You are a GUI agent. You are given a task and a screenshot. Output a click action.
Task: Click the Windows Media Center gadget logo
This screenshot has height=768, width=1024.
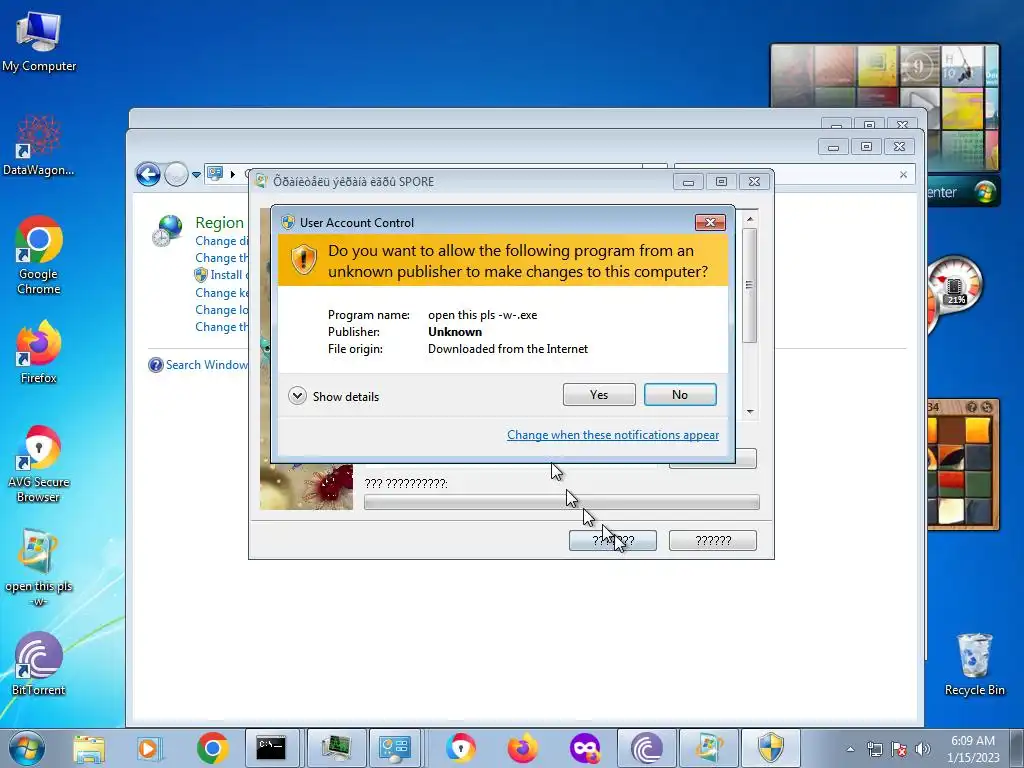[x=985, y=192]
